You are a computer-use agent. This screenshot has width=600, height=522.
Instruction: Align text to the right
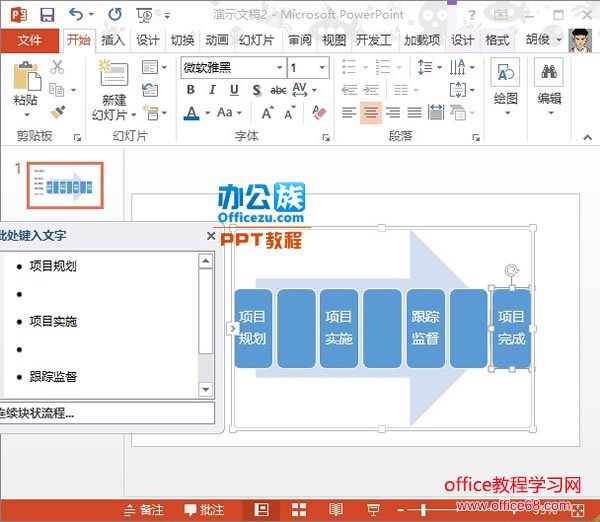coord(393,113)
